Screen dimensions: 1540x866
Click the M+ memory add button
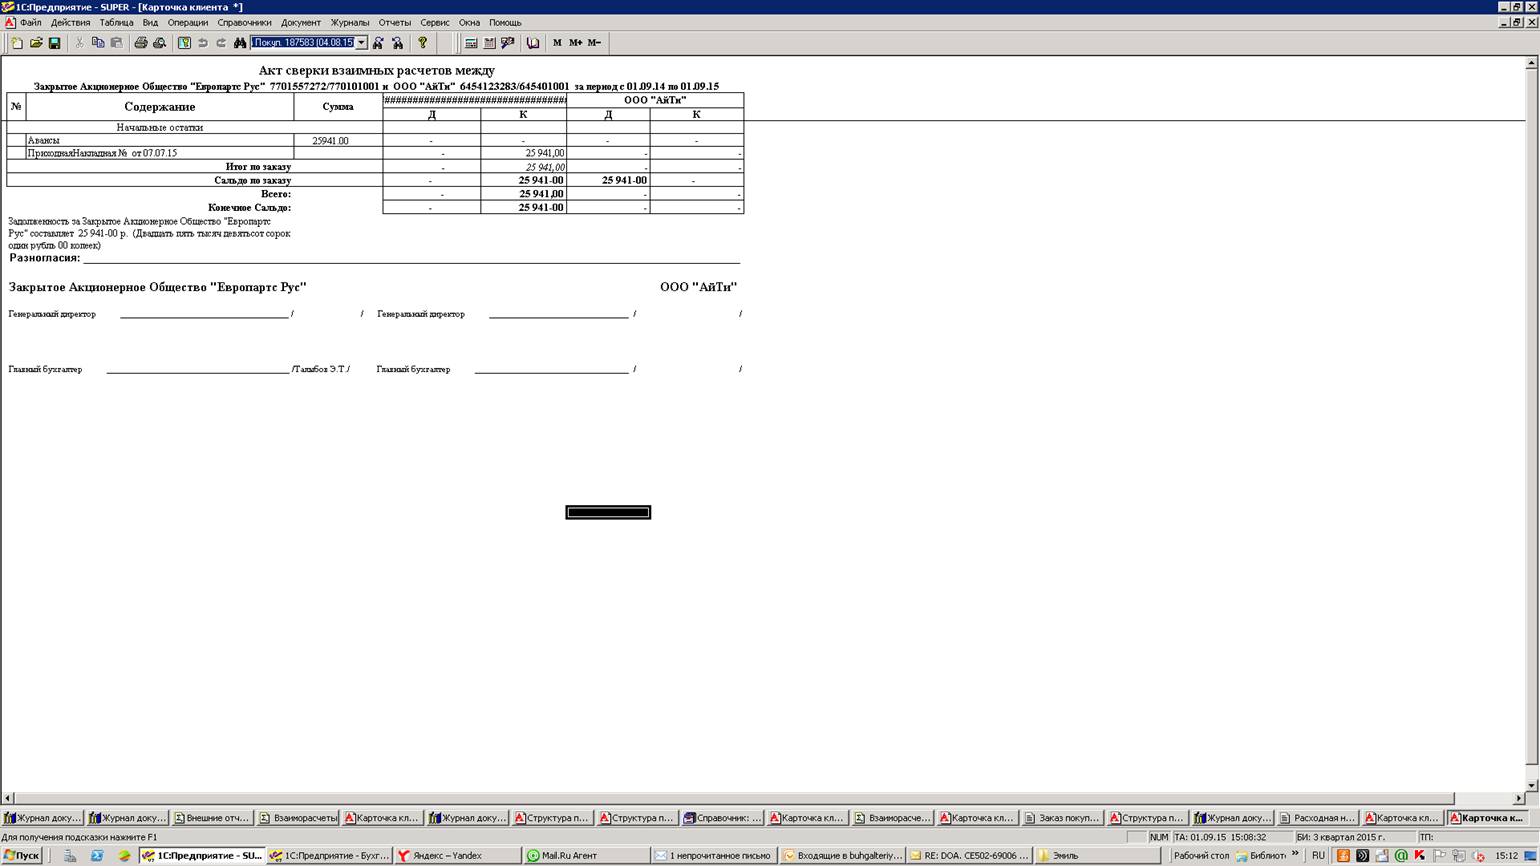[575, 43]
